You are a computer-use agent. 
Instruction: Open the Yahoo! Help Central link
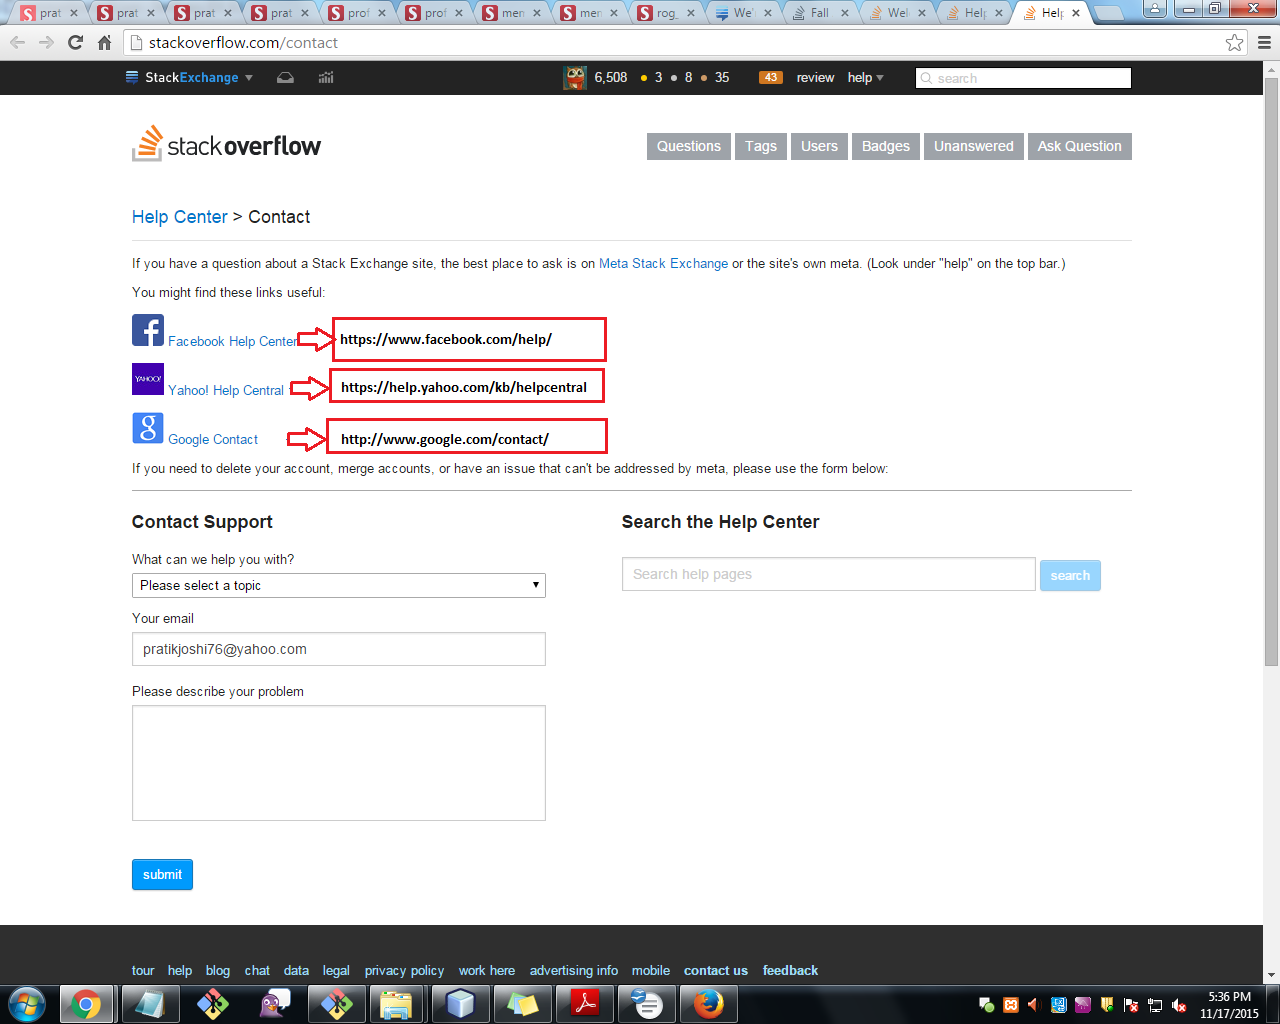pyautogui.click(x=226, y=390)
